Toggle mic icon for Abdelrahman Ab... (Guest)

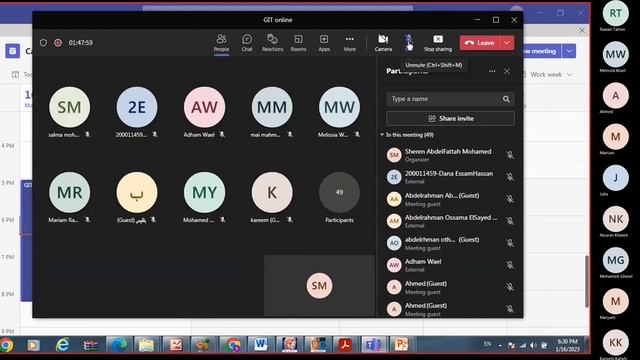tap(510, 199)
